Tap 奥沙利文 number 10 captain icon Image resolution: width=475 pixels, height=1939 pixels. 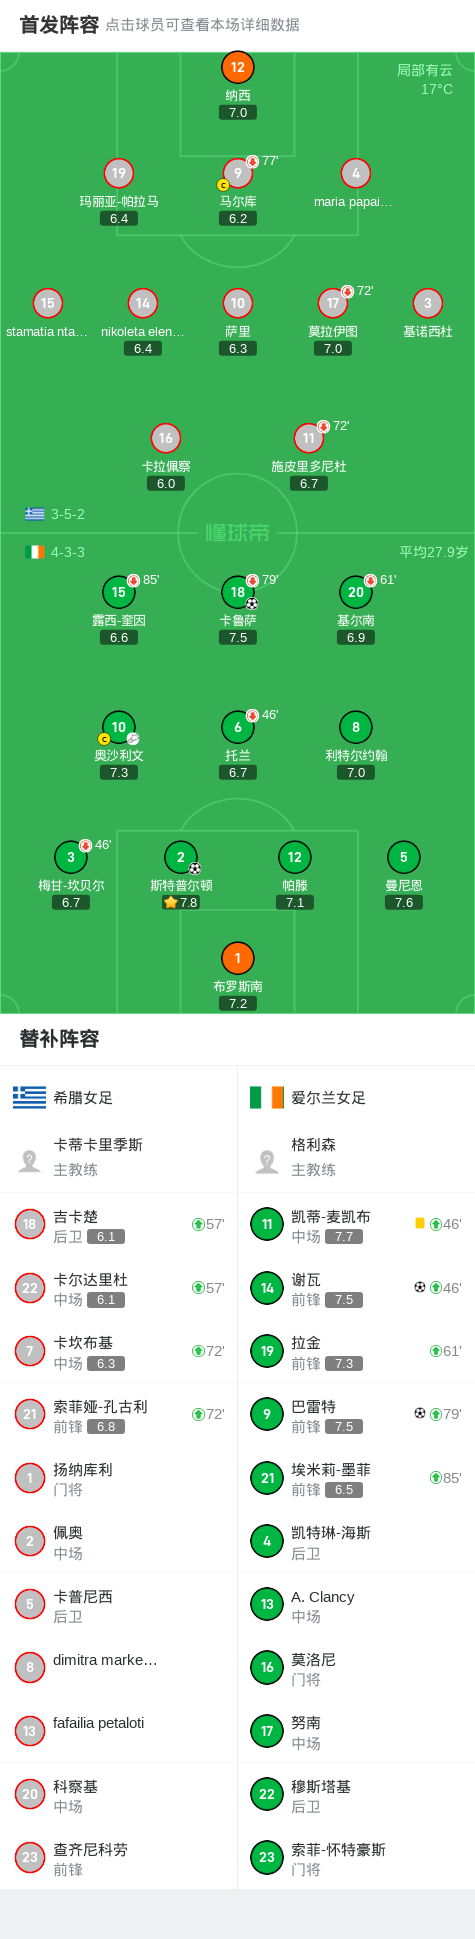(118, 727)
